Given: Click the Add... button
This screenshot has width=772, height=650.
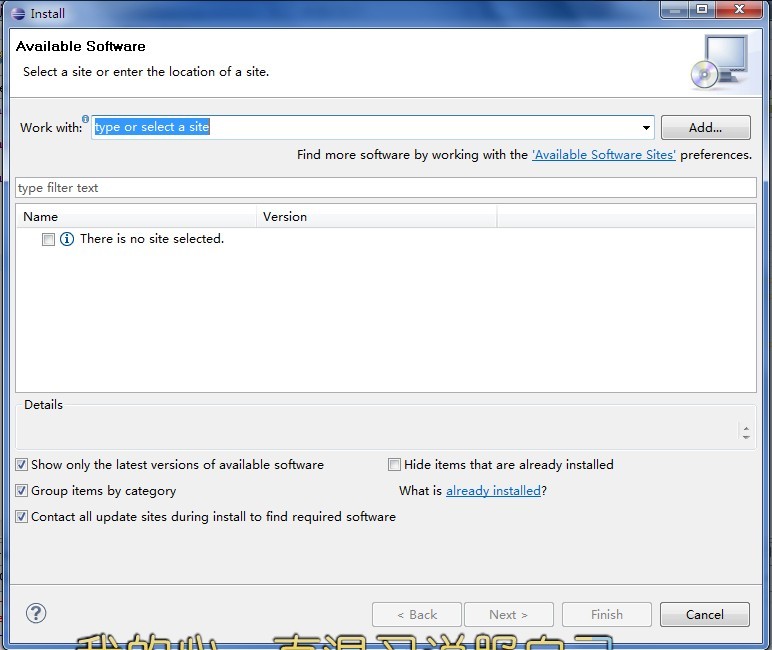Looking at the screenshot, I should coord(706,128).
